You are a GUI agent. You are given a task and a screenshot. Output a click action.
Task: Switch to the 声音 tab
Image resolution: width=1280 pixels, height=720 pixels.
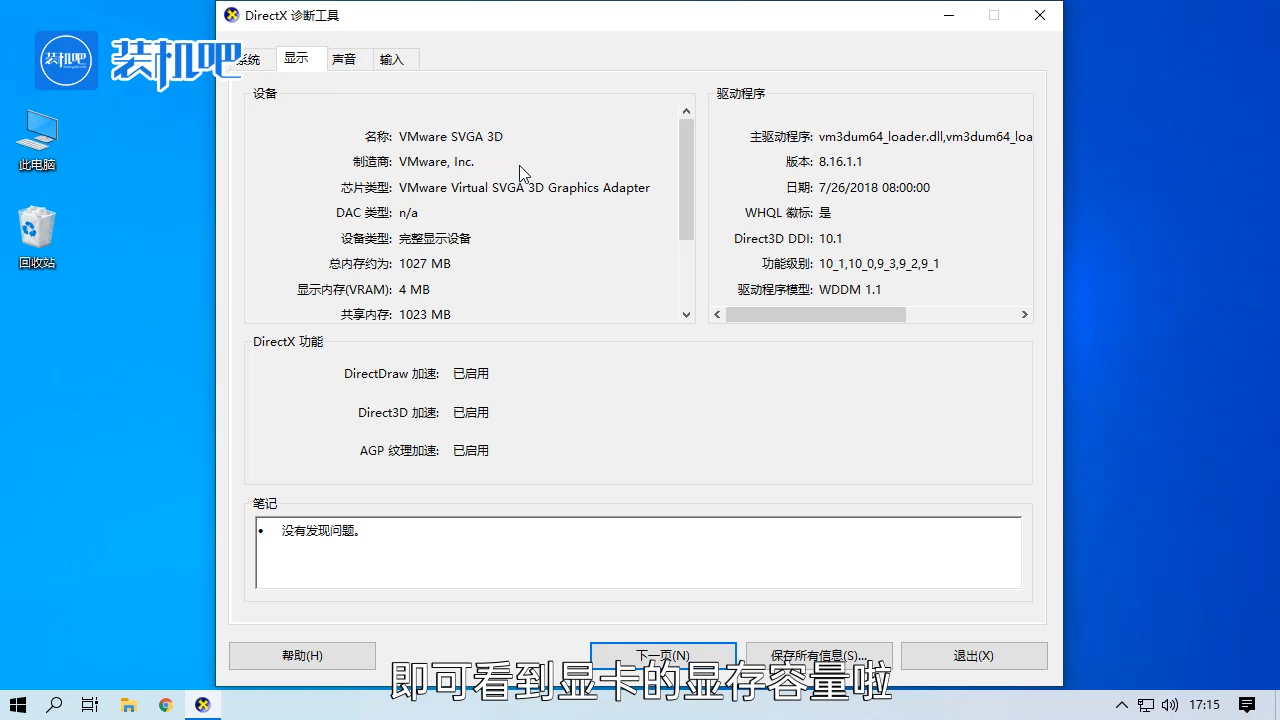(343, 59)
